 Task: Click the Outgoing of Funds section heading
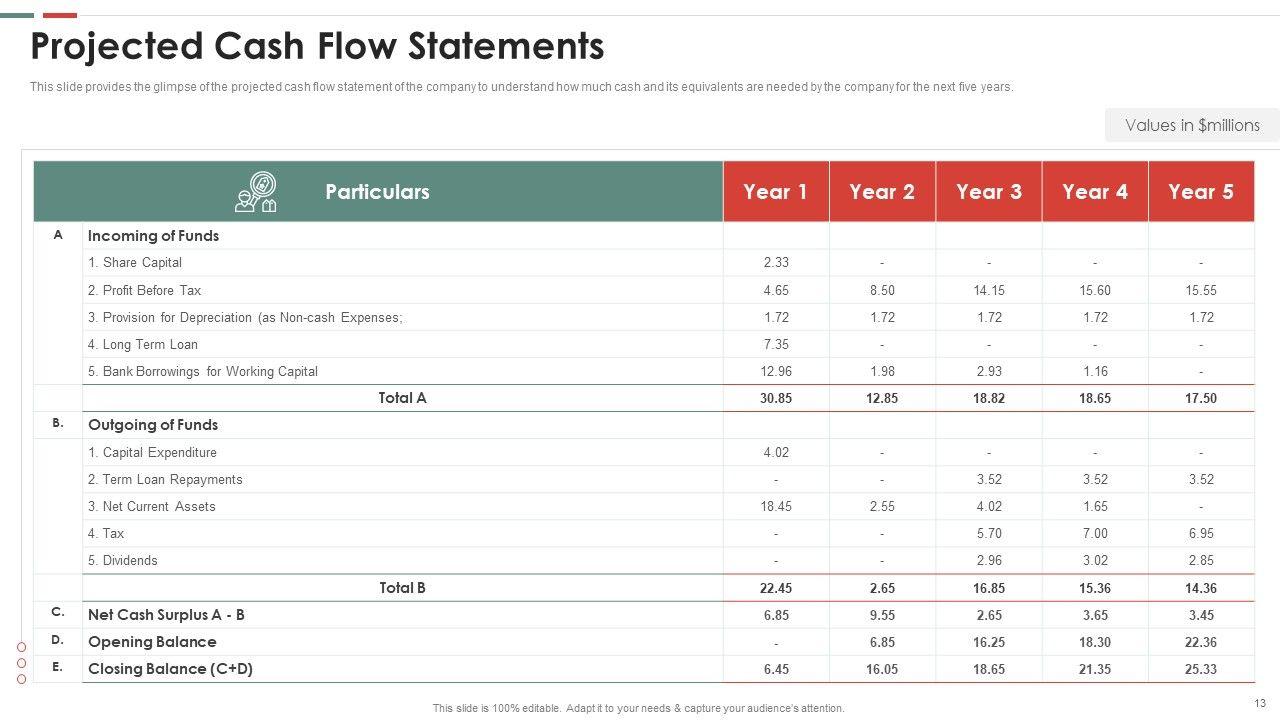coord(153,425)
